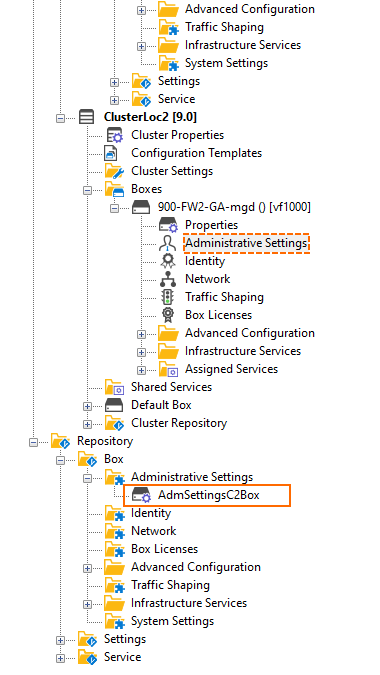Select 'Infrastructure Services' label in Repository Box
The image size is (380, 675).
(x=189, y=603)
